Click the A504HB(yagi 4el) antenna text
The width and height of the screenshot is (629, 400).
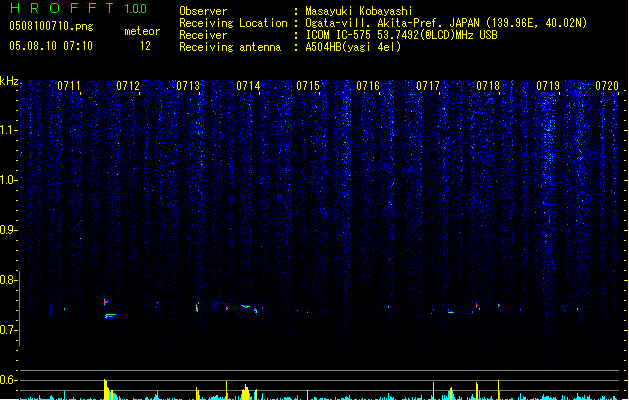point(353,47)
